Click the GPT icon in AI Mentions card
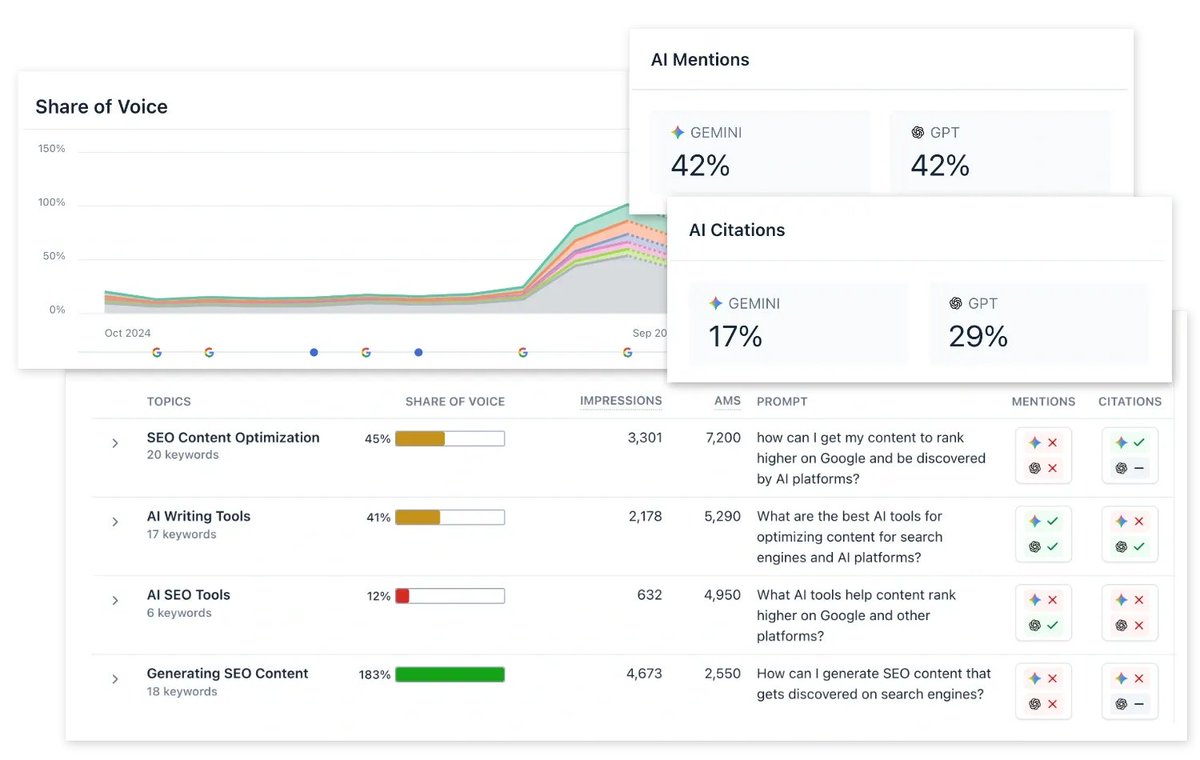The image size is (1200, 760). 918,132
